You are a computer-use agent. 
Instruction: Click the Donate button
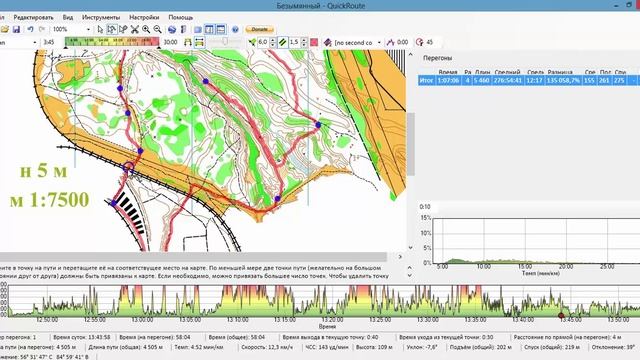click(259, 29)
